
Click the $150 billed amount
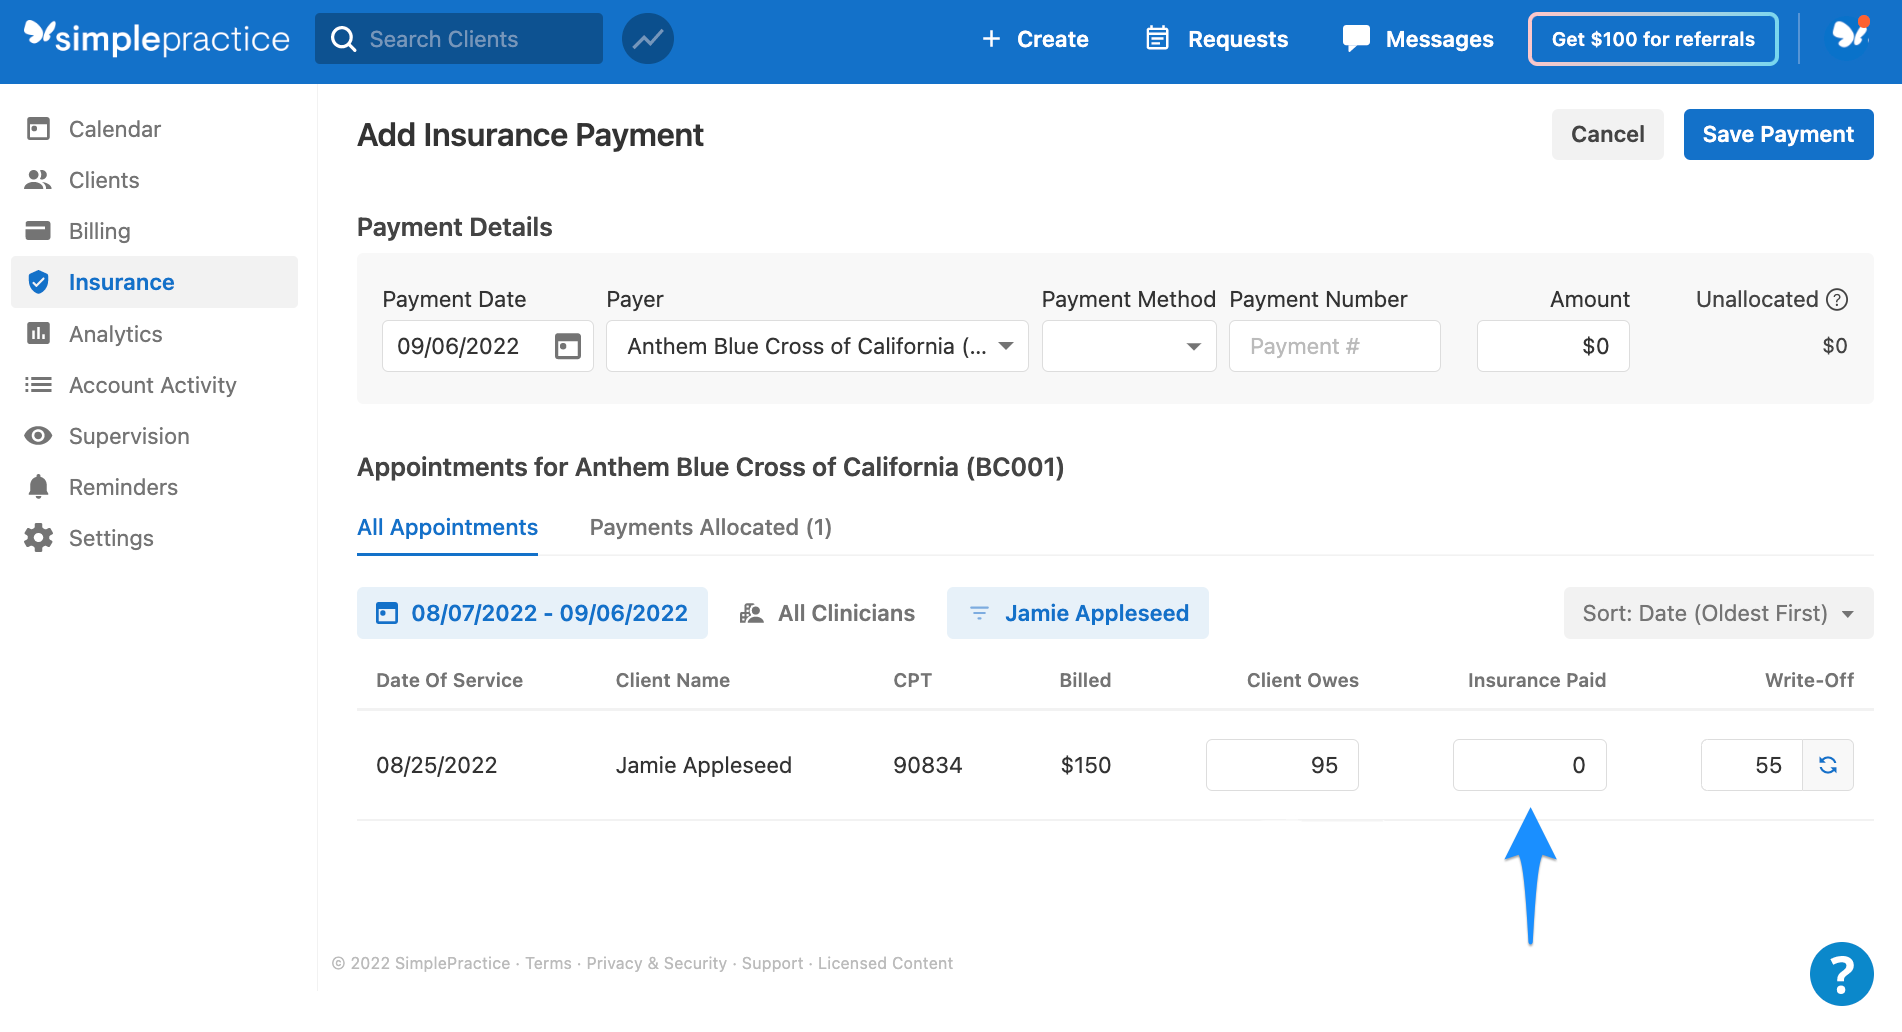(x=1086, y=765)
